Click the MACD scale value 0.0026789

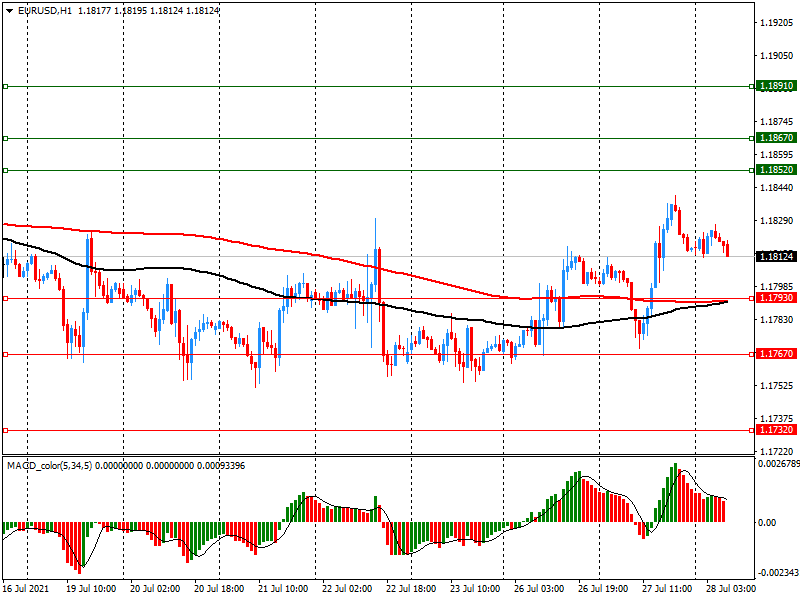pos(779,464)
